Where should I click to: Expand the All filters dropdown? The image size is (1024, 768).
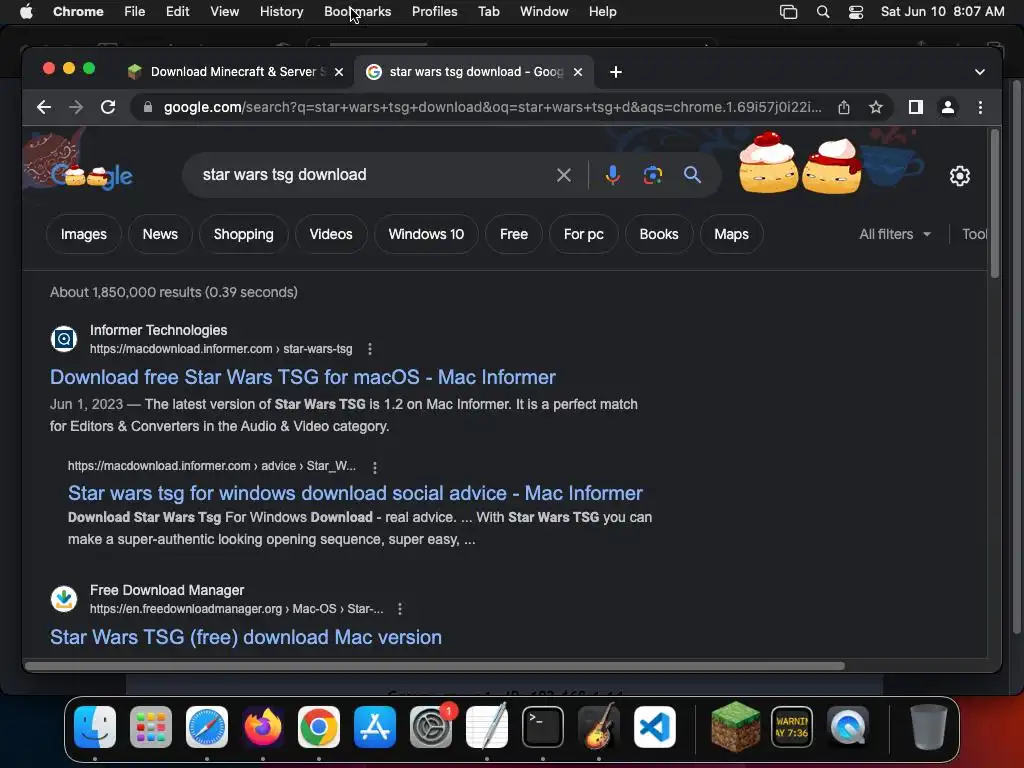[x=895, y=234]
